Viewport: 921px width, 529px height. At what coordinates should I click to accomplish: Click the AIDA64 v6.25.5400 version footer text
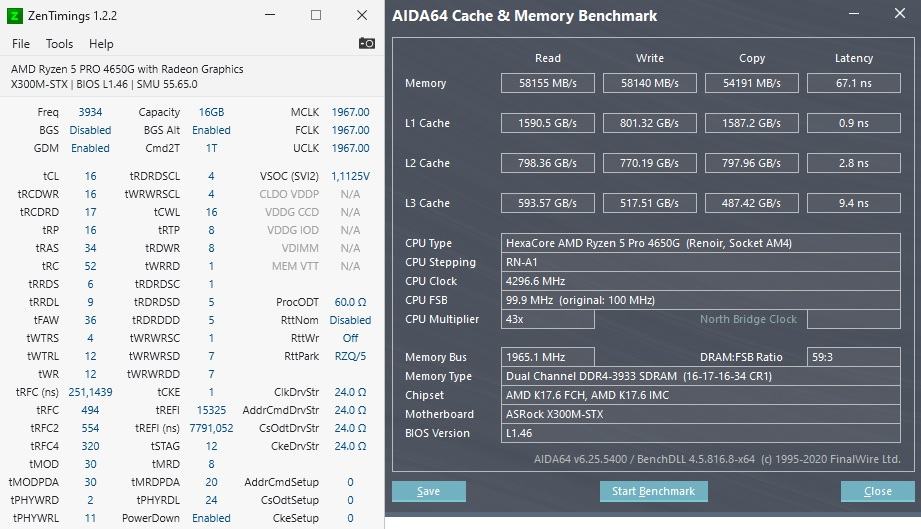click(717, 459)
